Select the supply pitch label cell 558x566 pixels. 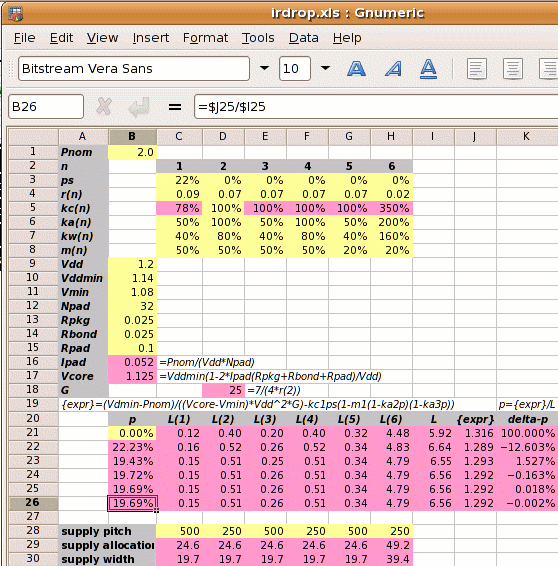click(x=107, y=531)
